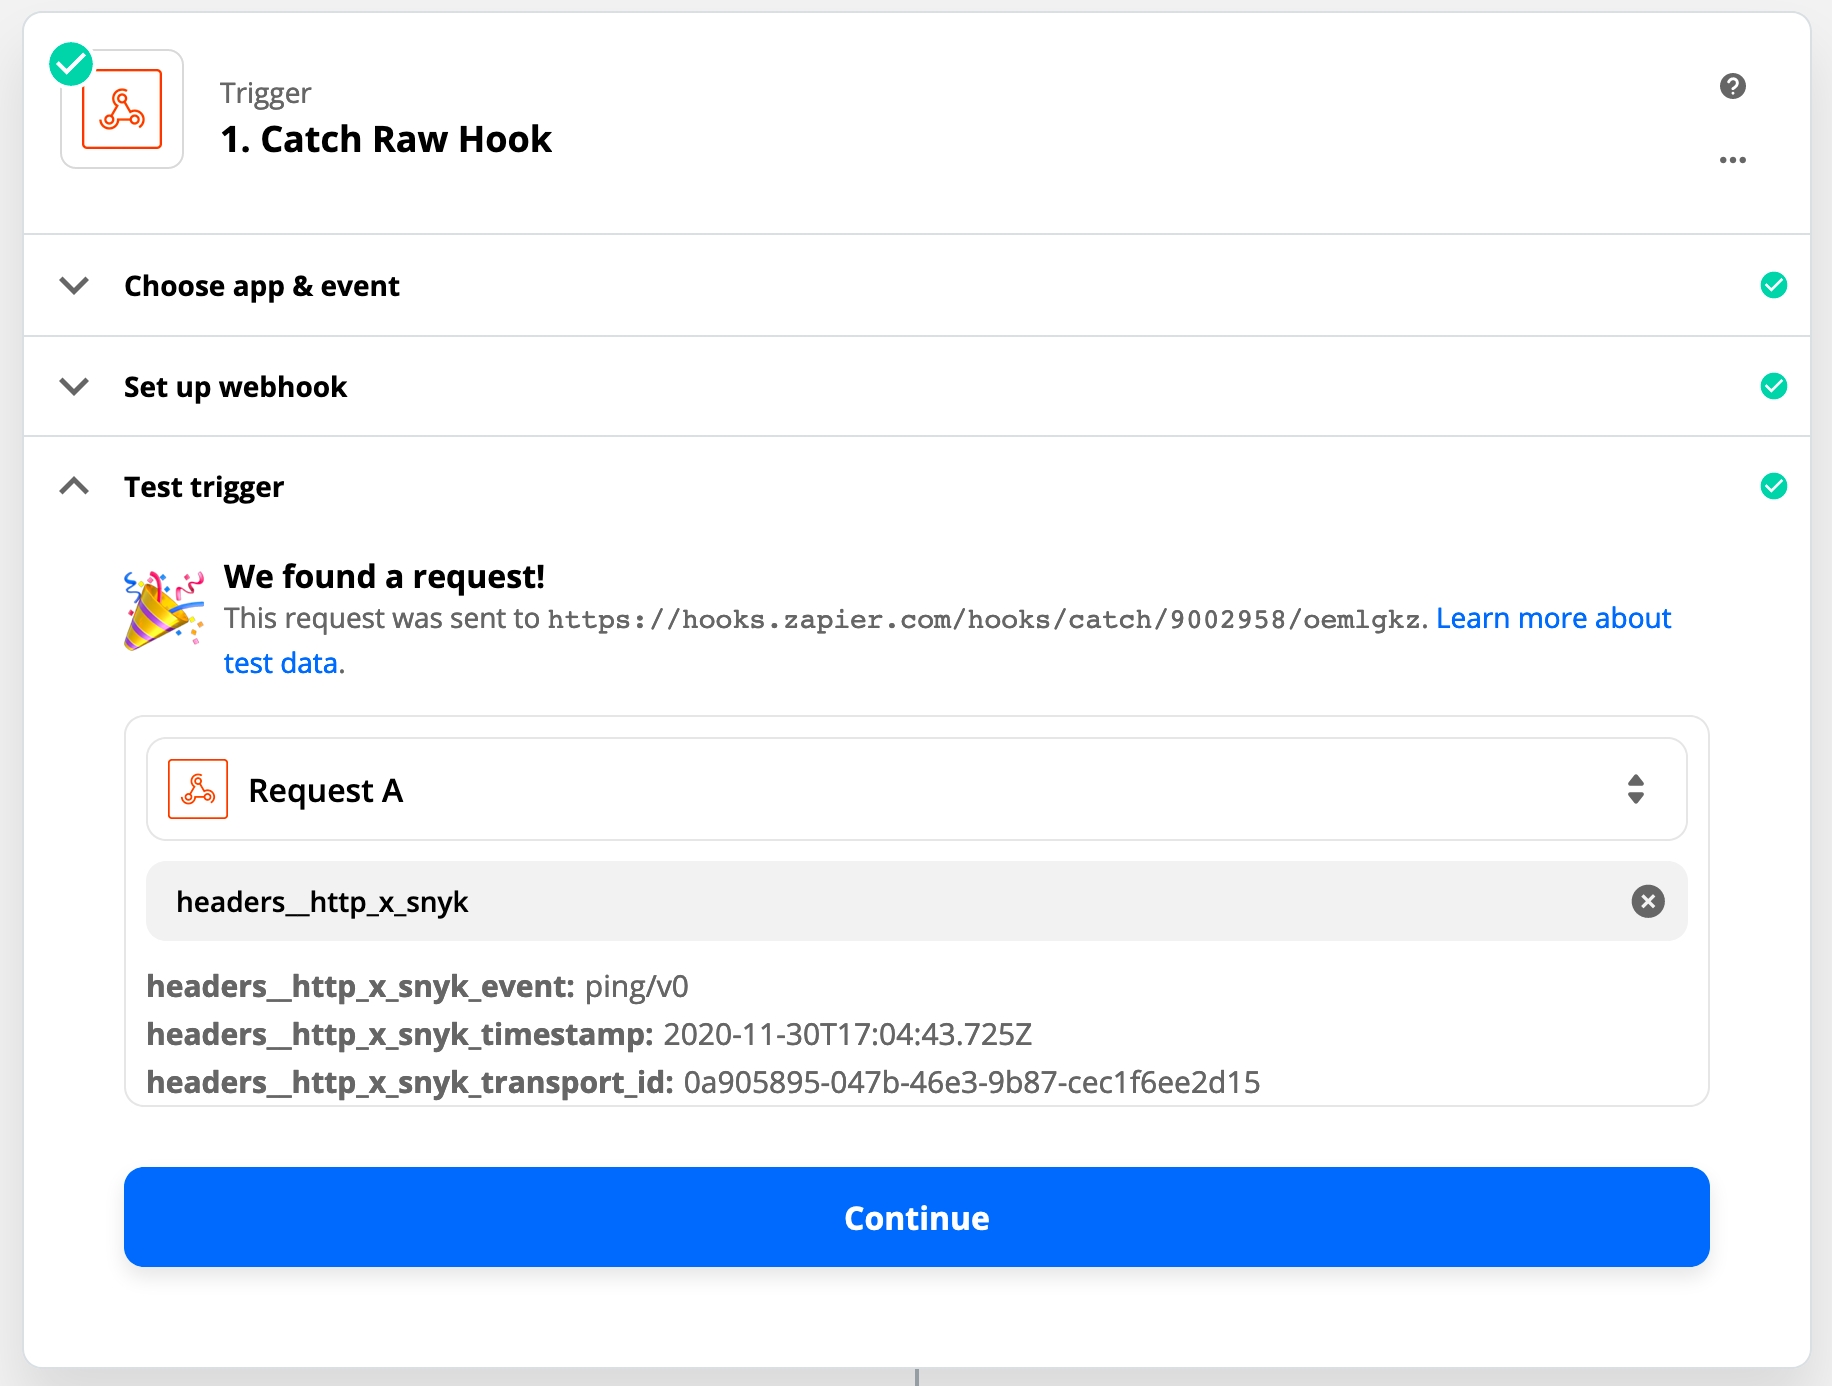Click the green checkmark badge on trigger icon

71,65
